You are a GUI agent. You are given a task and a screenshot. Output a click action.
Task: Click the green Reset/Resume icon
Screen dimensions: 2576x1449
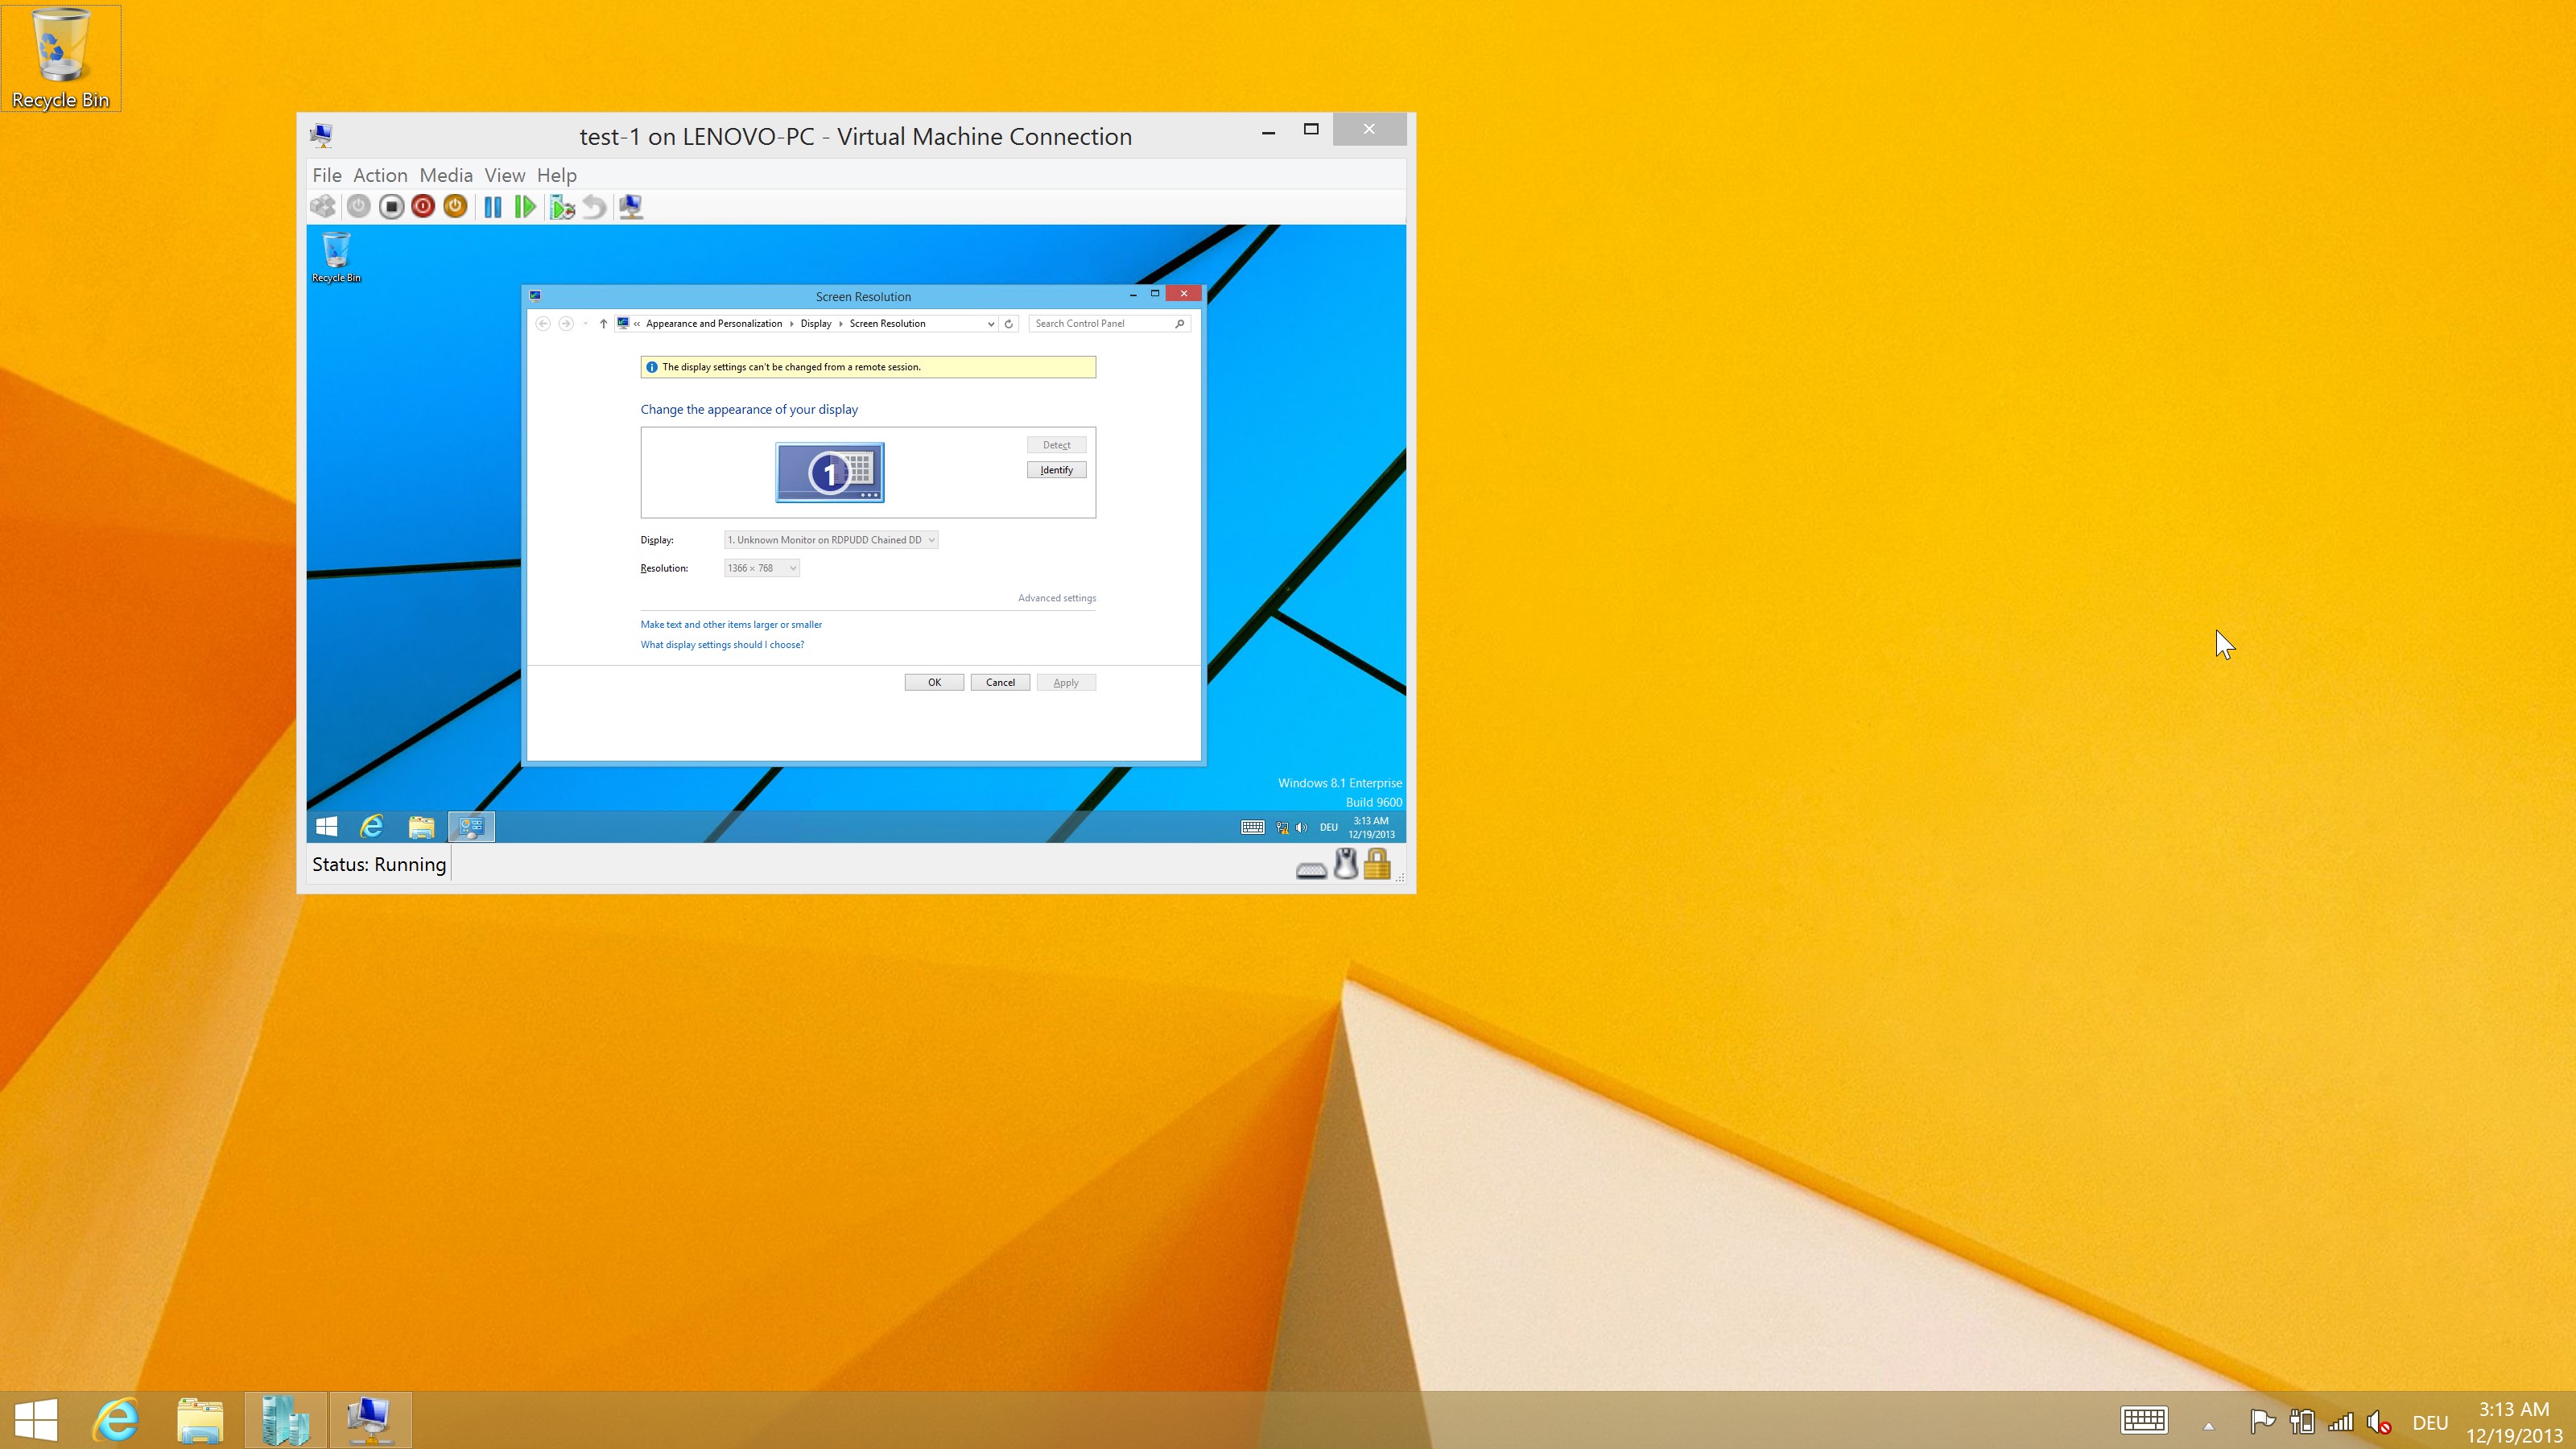click(x=525, y=207)
